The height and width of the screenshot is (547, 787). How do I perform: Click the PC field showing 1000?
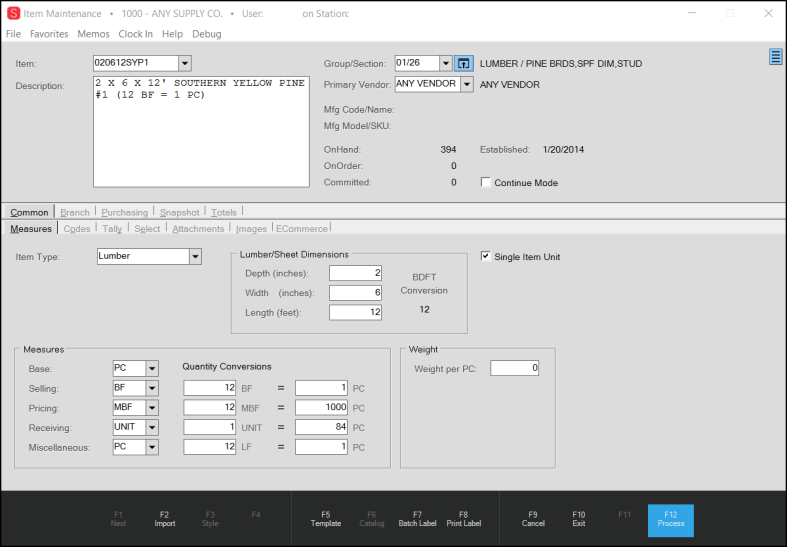point(321,407)
